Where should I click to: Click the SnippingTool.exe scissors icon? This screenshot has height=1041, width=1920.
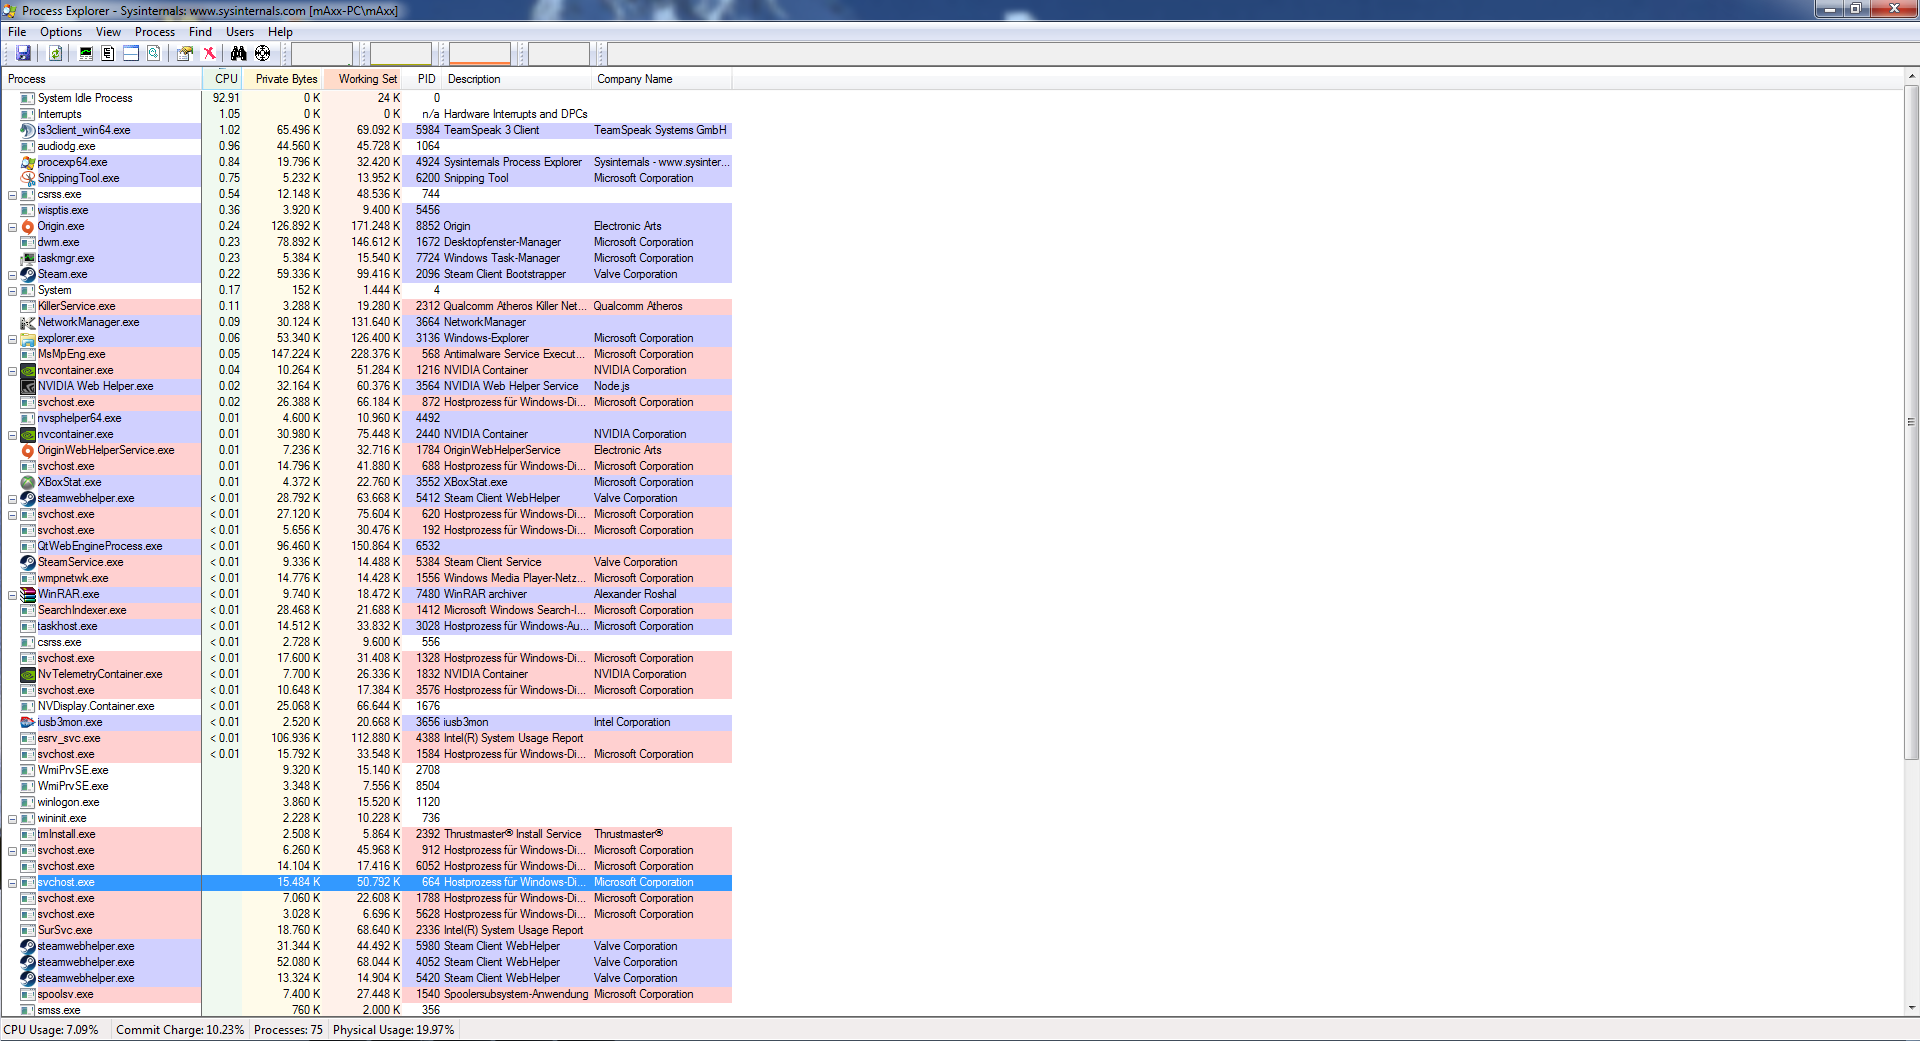click(28, 178)
